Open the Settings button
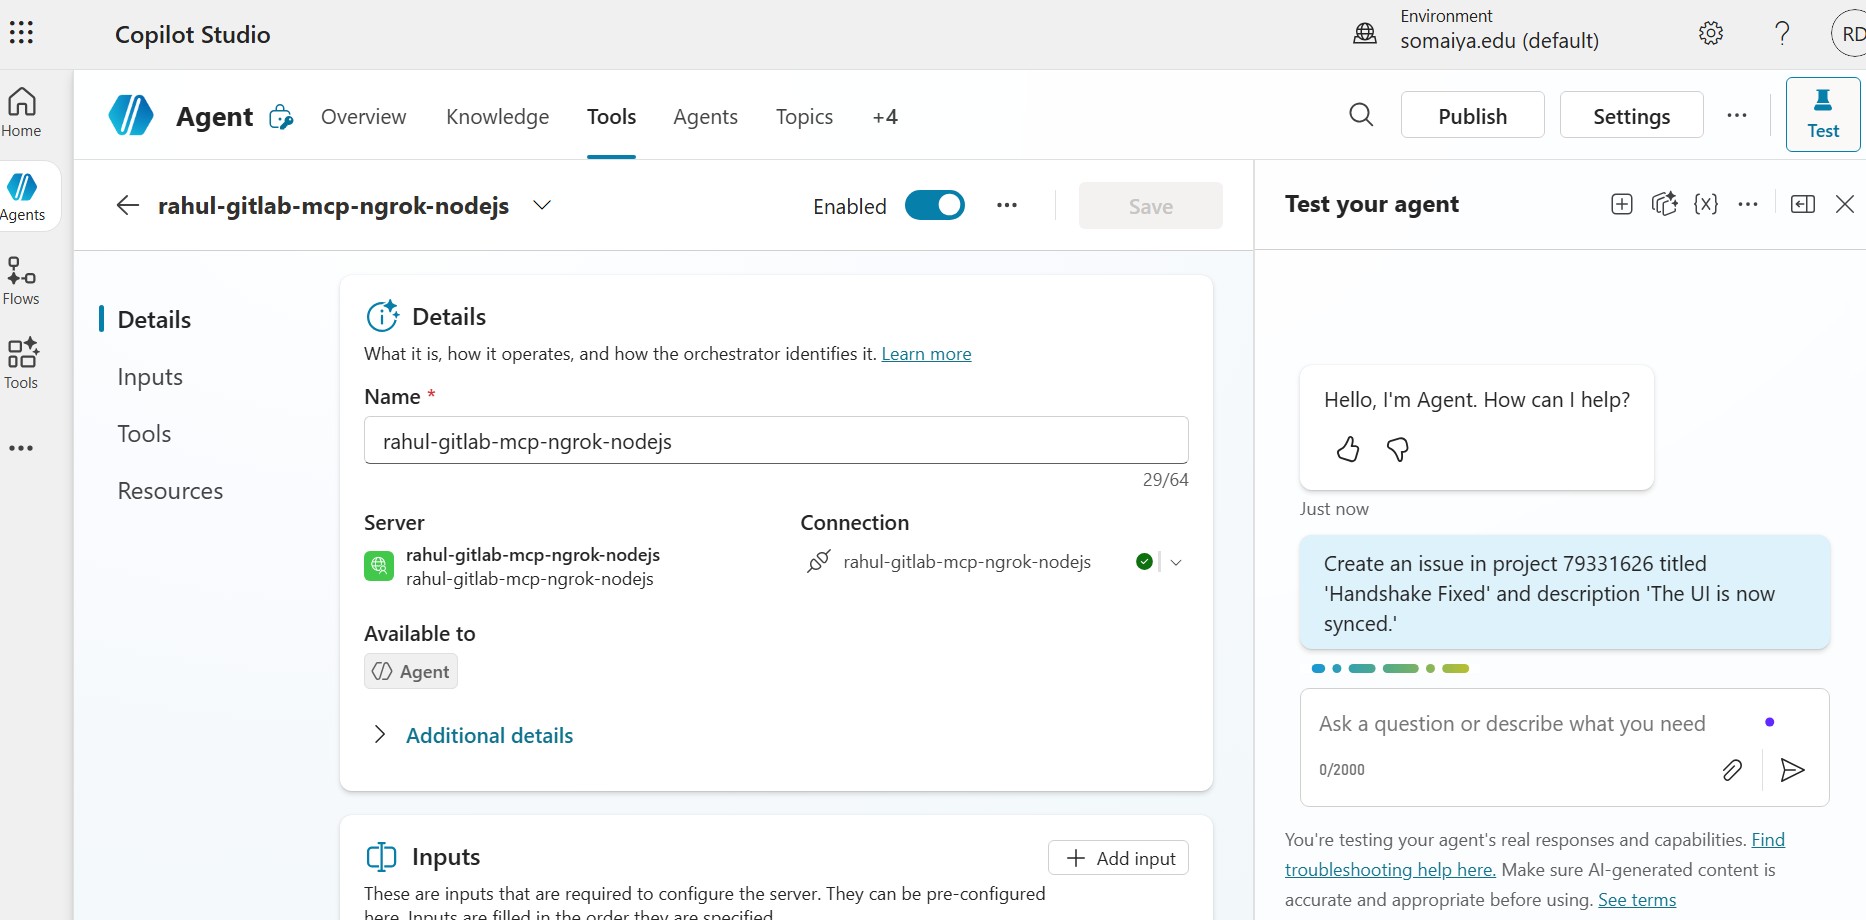Screen dimensions: 1866x920 click(1631, 116)
